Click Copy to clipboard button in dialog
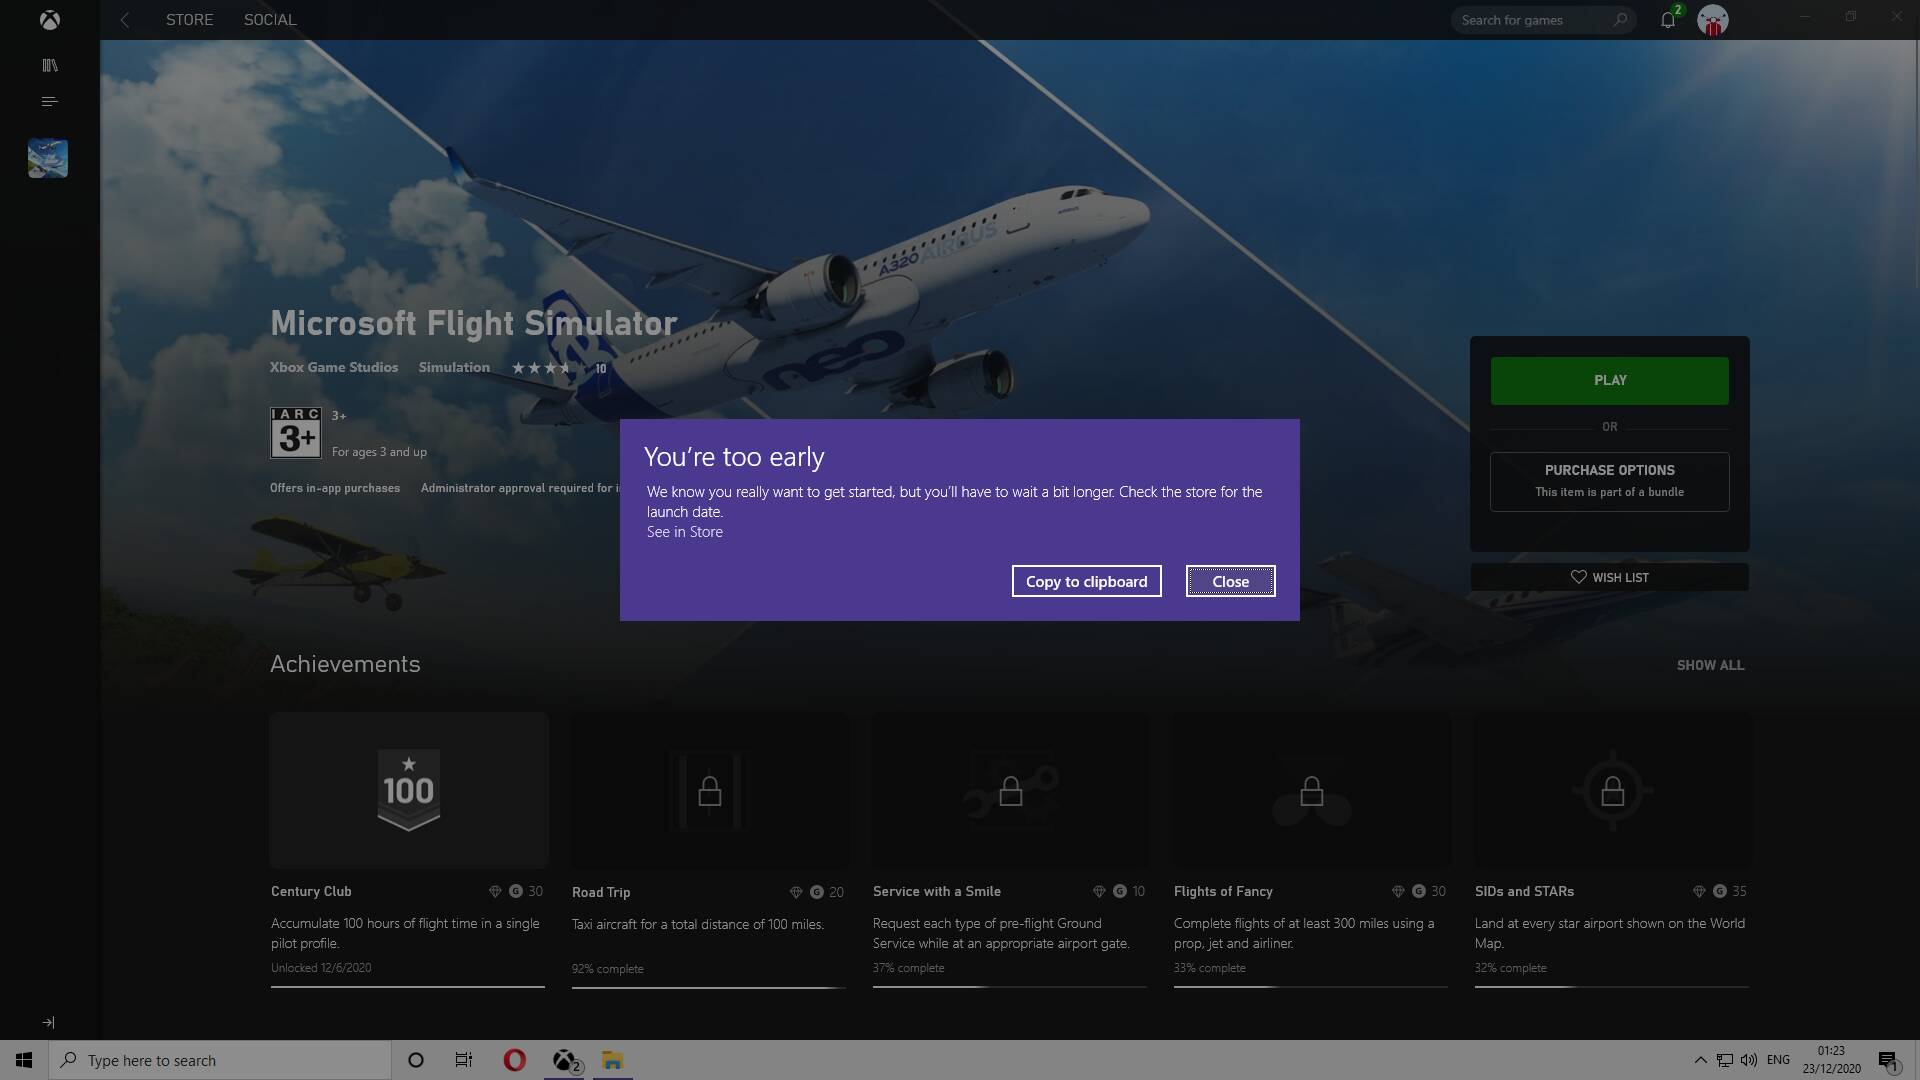1920x1080 pixels. (1087, 580)
